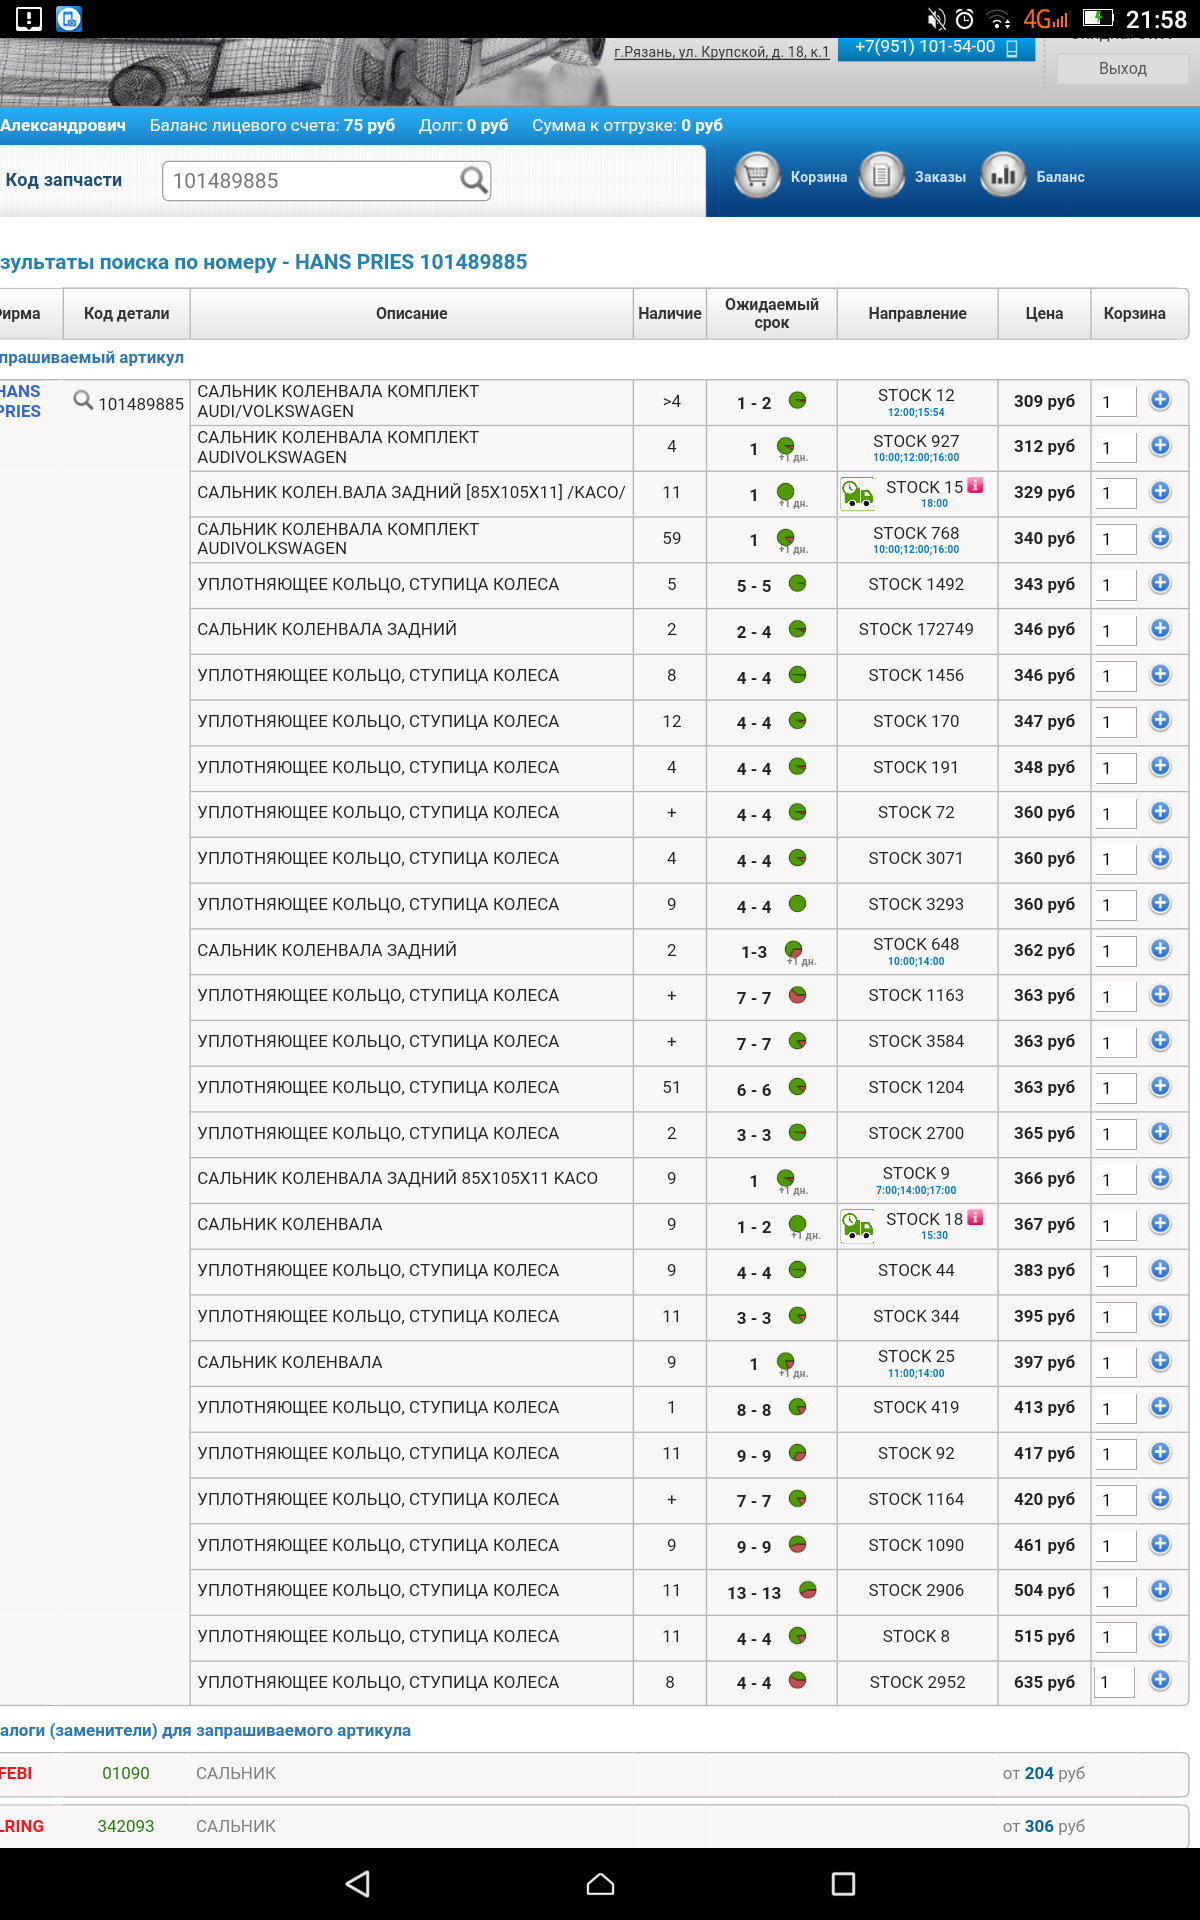The width and height of the screenshot is (1200, 1920).
Task: Open the Заказы orders icon
Action: point(881,176)
